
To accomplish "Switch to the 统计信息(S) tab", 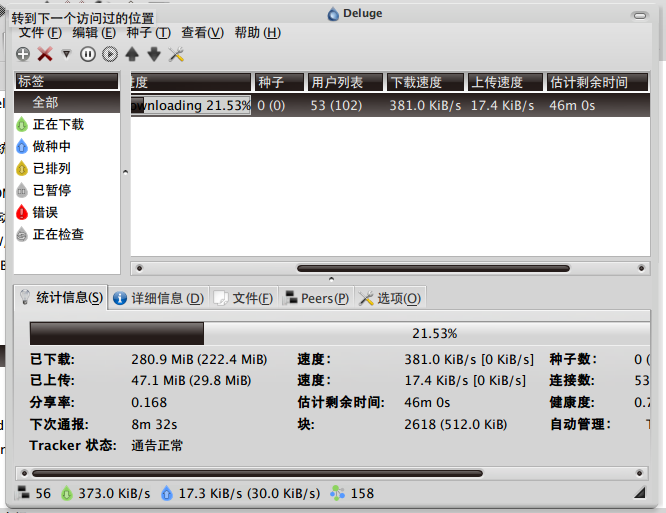I will (x=61, y=298).
